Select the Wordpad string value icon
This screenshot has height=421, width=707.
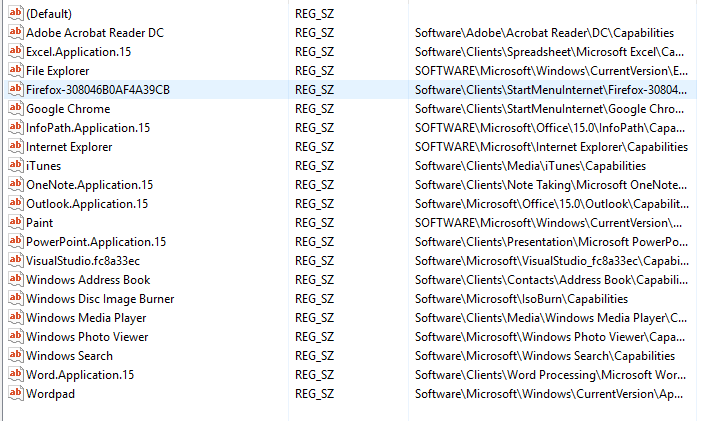coord(15,393)
